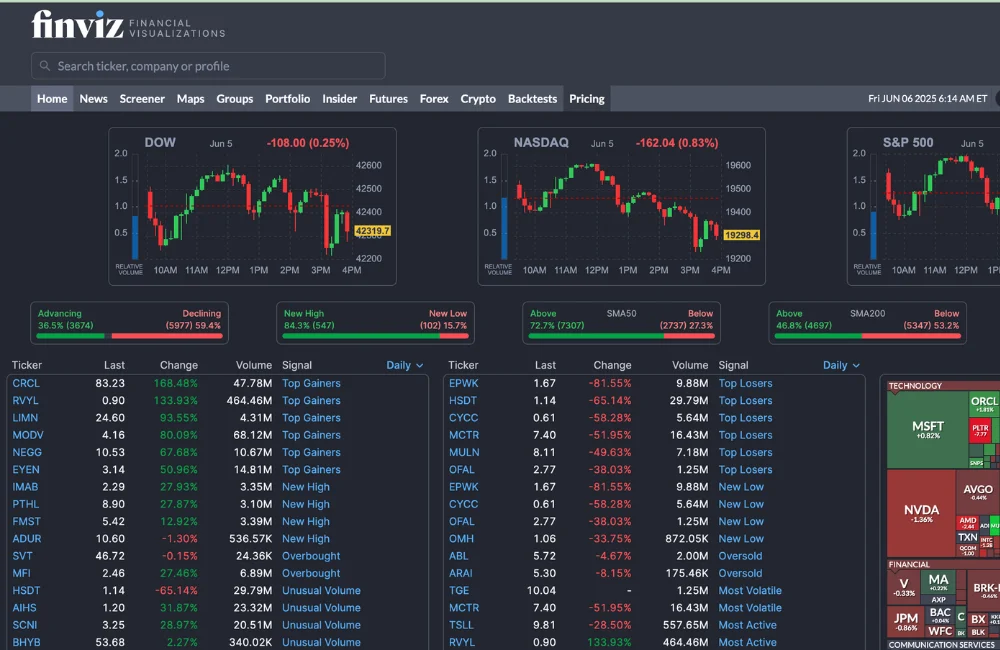Click the search magnifier icon
1000x650 pixels.
[45, 66]
